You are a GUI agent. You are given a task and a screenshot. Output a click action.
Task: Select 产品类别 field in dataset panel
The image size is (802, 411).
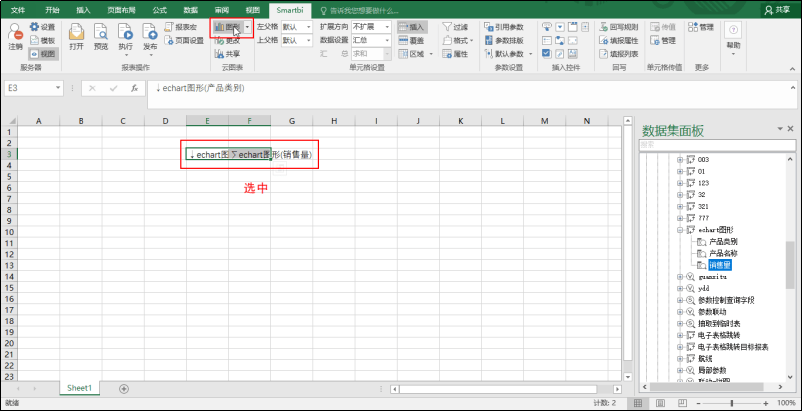point(723,242)
